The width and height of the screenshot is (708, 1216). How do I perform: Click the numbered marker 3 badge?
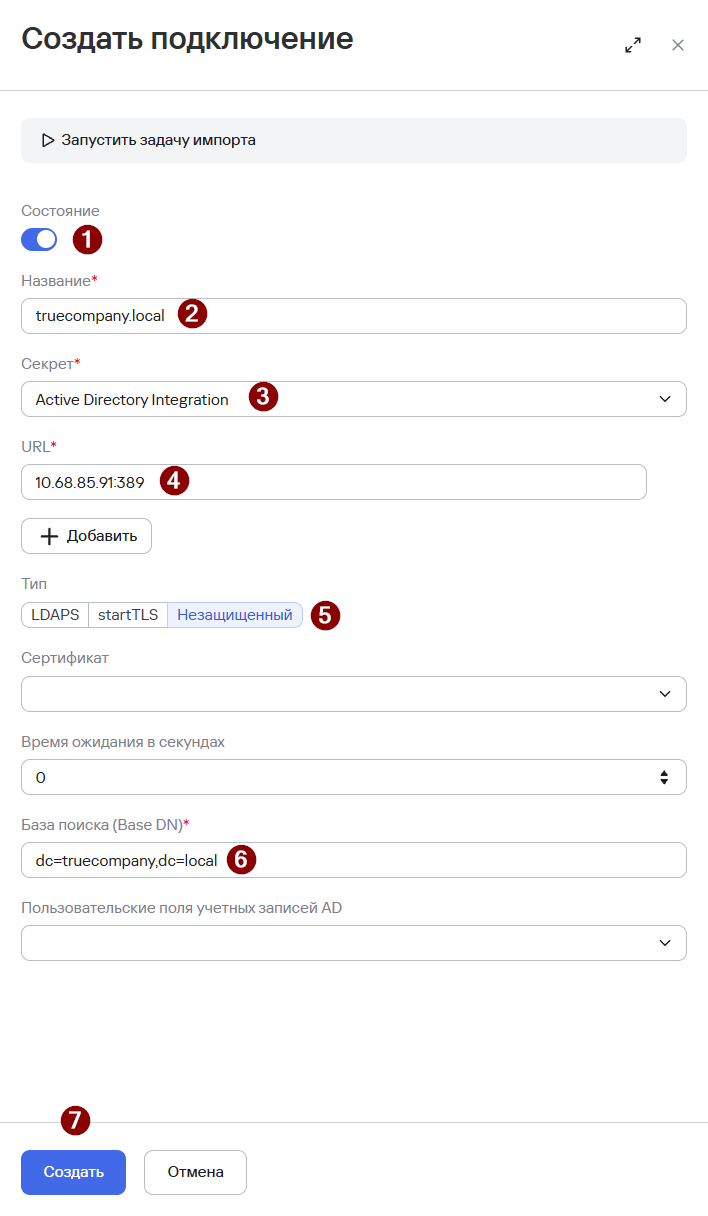263,397
